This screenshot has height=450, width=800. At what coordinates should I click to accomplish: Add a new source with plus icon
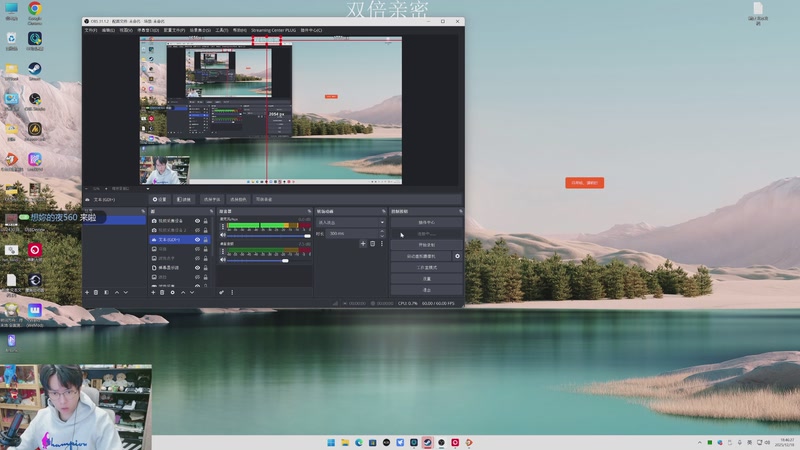pos(153,292)
